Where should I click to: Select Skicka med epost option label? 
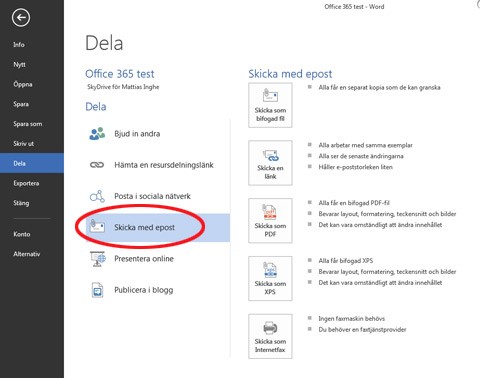click(144, 227)
